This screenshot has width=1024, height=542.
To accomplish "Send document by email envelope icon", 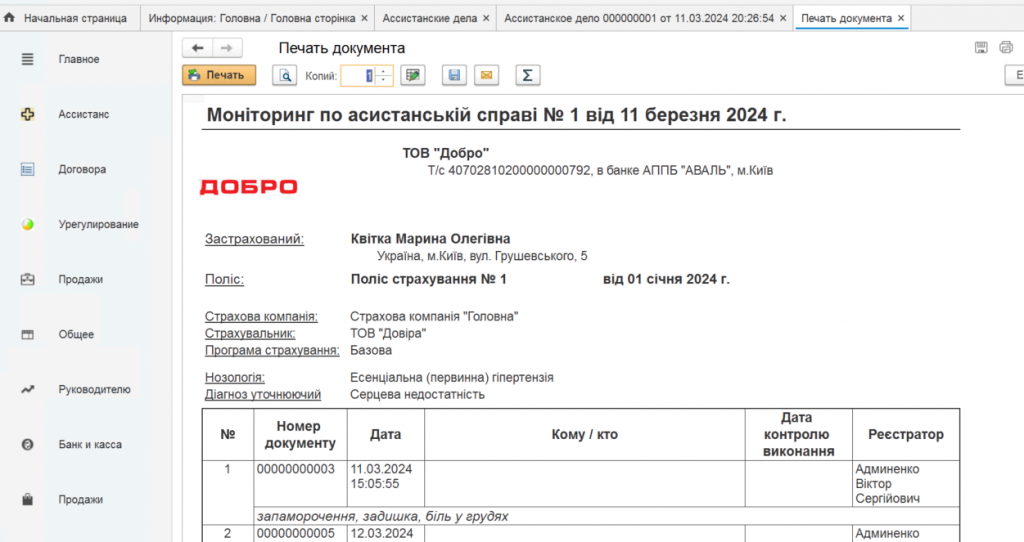I will click(x=486, y=75).
